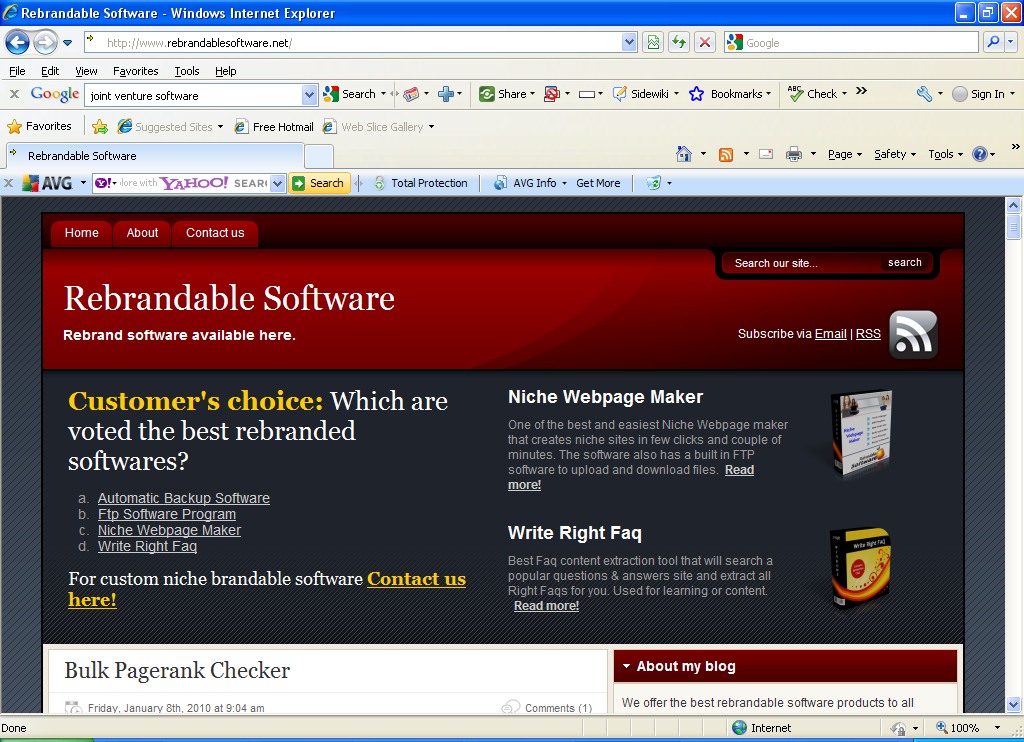This screenshot has height=742, width=1024.
Task: Click the Add to Favorites Bar icon
Action: pos(100,127)
